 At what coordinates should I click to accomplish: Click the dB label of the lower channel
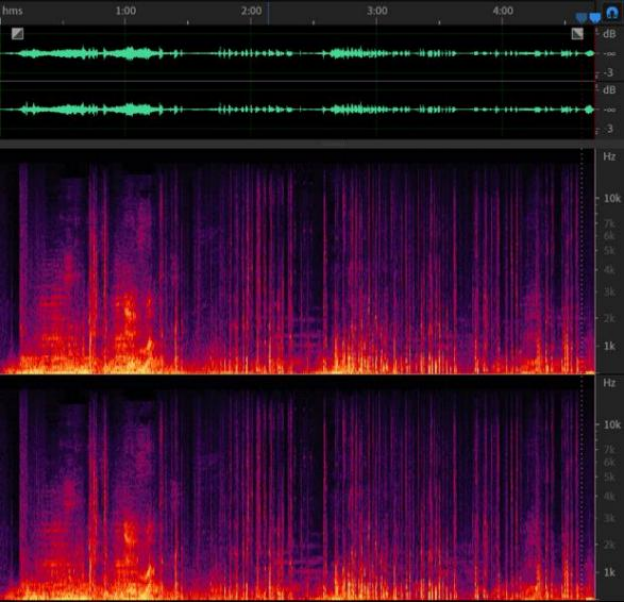(609, 89)
